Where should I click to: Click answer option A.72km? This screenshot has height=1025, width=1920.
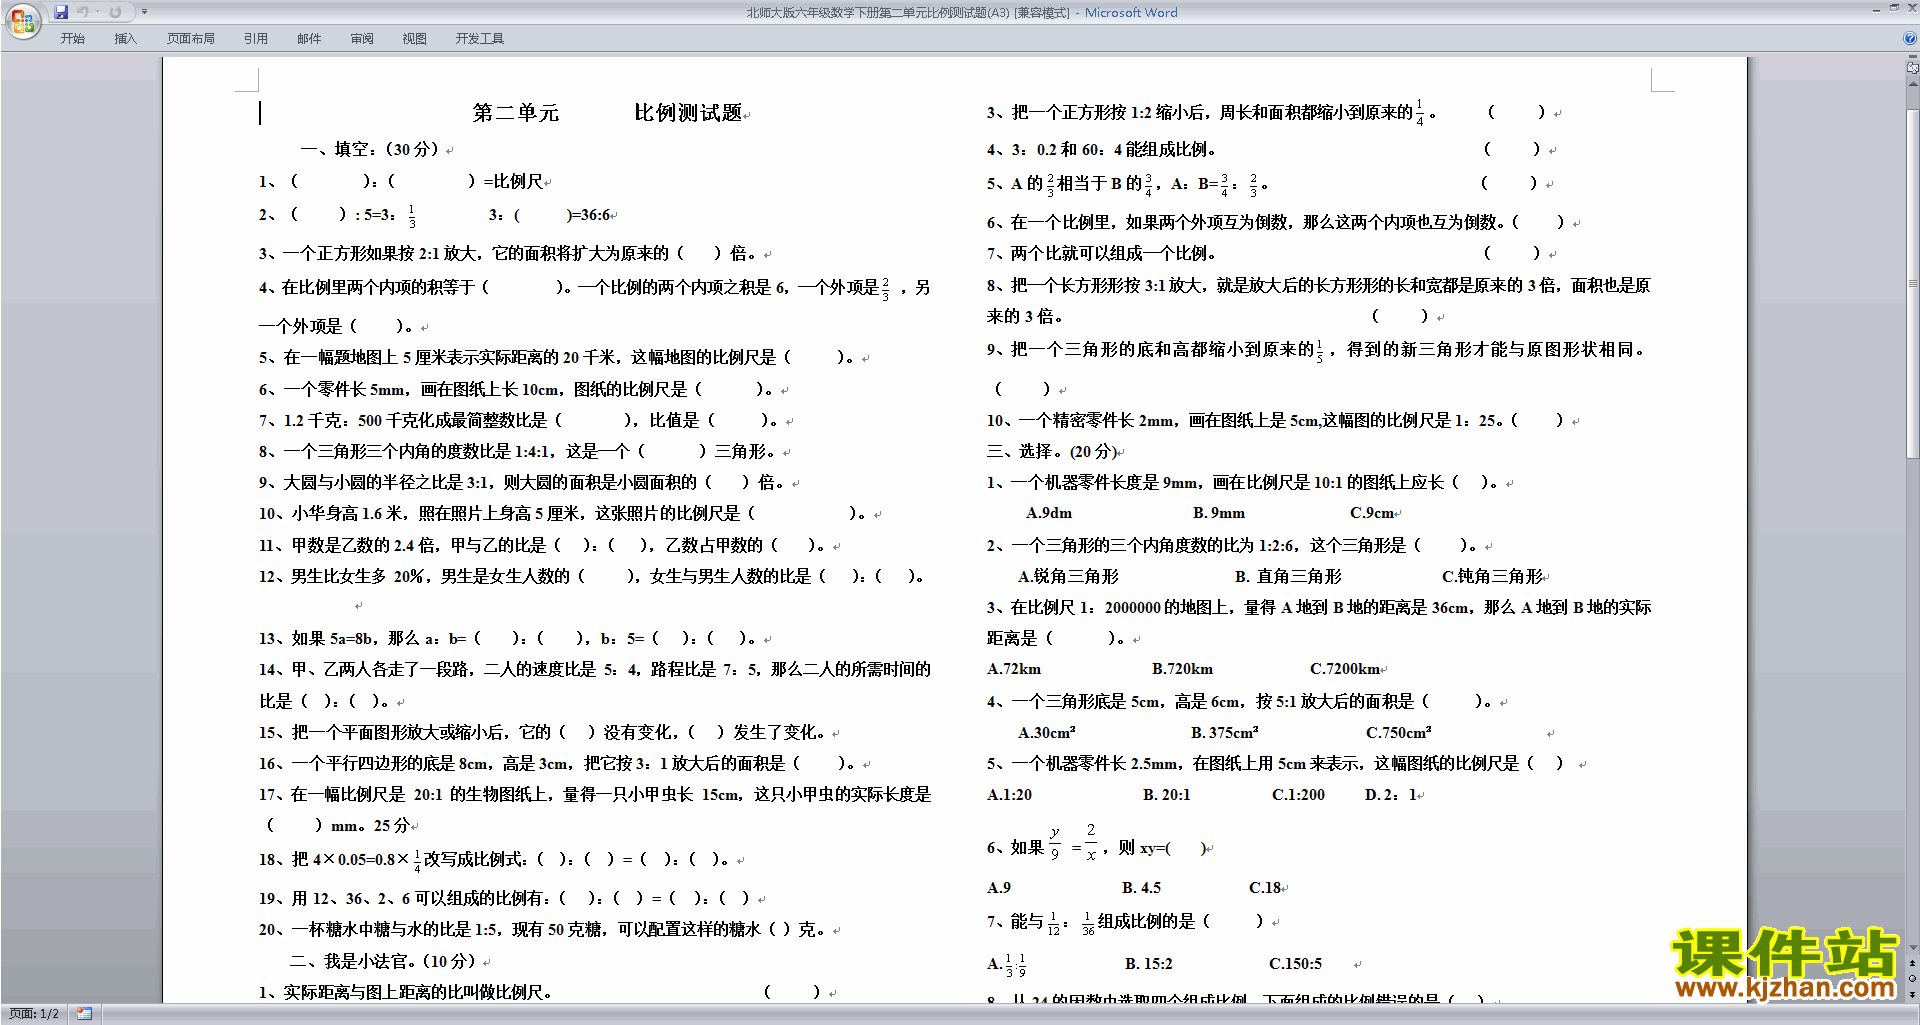1014,669
